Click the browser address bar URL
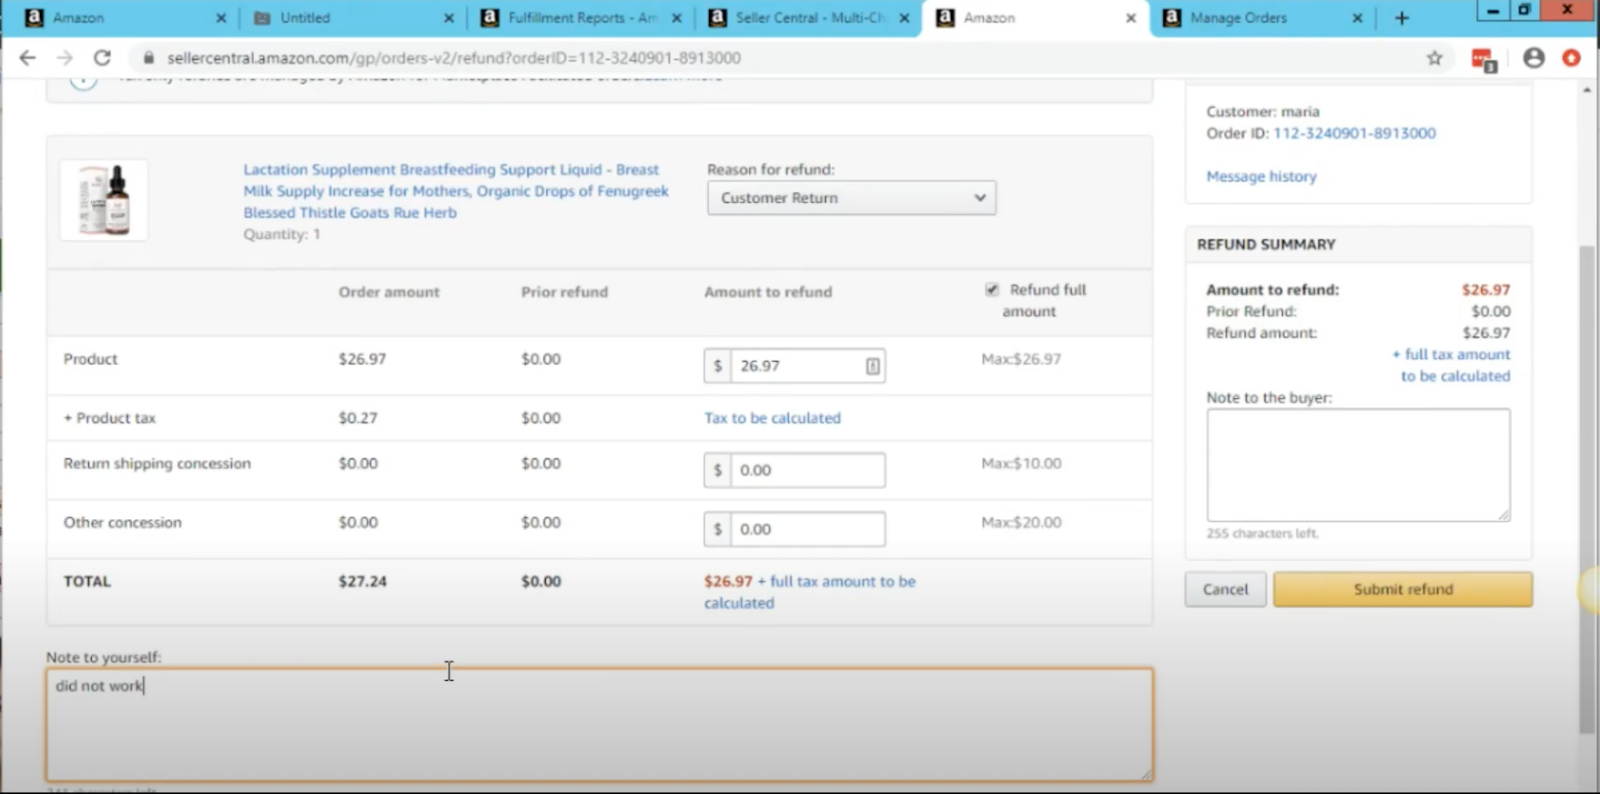This screenshot has width=1600, height=794. [454, 58]
